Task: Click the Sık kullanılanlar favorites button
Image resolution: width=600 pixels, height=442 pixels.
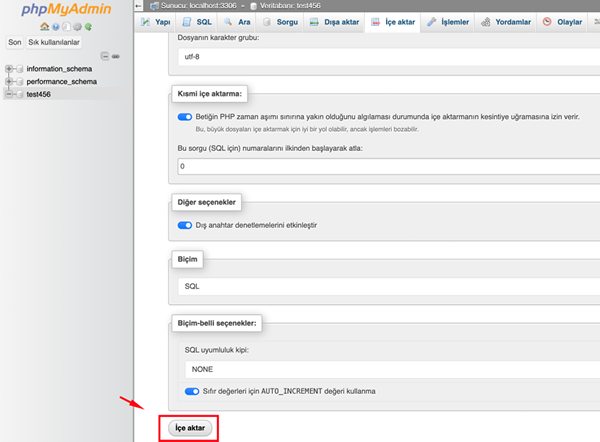Action: pos(54,42)
